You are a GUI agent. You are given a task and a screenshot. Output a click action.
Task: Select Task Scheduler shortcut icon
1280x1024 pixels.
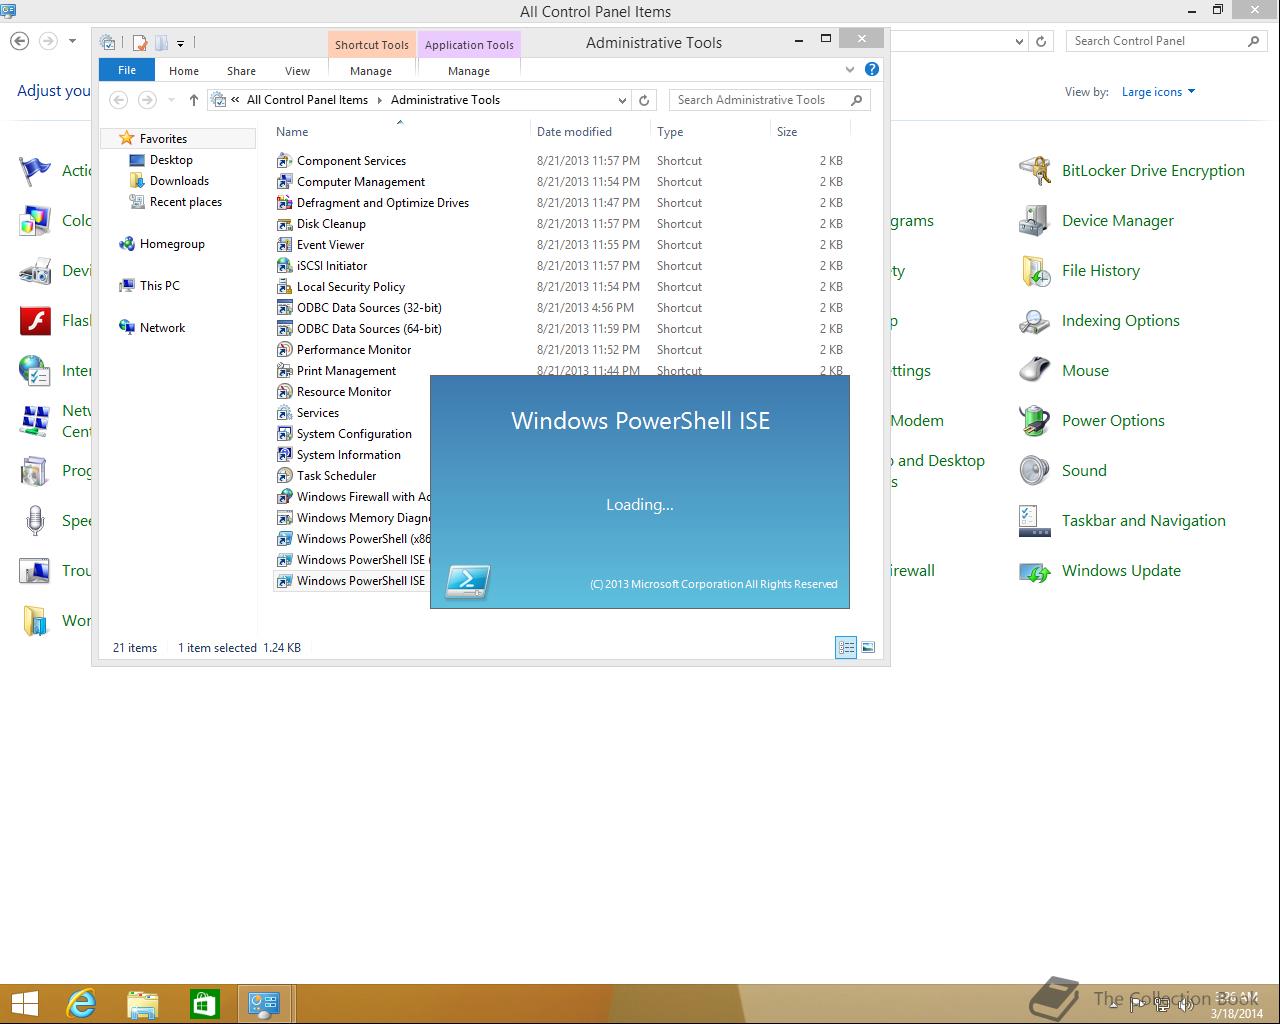click(285, 476)
